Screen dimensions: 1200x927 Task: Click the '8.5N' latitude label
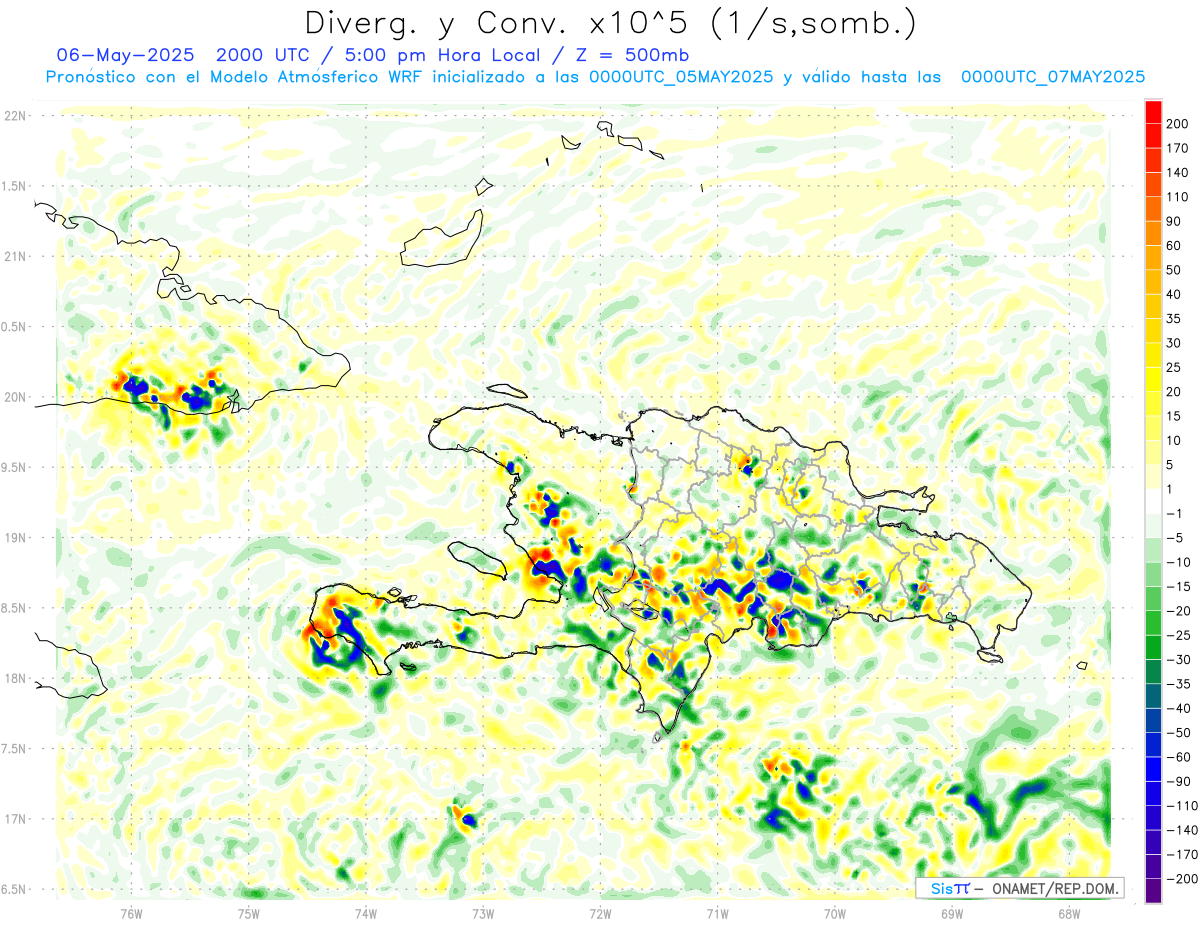click(14, 608)
